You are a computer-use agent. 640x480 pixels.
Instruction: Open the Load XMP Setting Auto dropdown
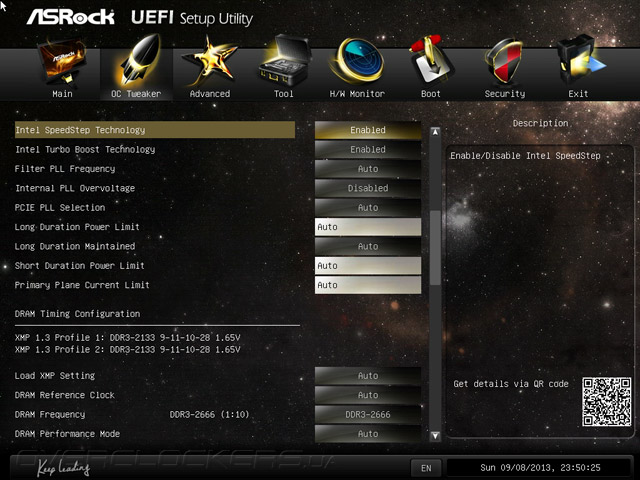point(368,376)
